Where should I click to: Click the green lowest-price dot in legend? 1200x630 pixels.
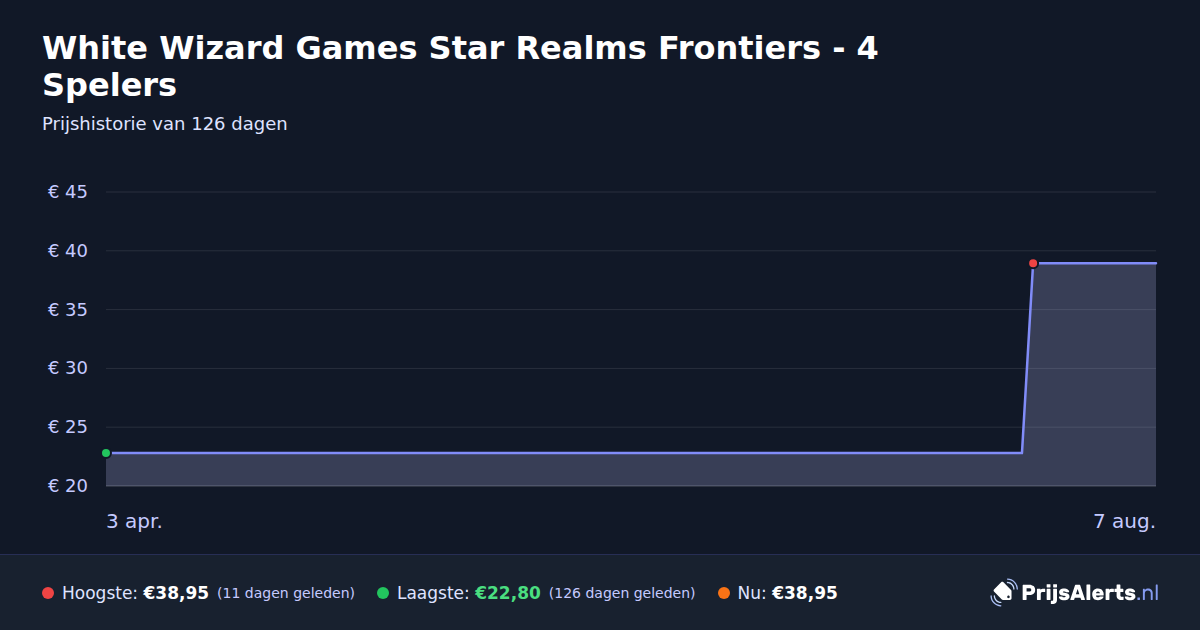[x=383, y=593]
